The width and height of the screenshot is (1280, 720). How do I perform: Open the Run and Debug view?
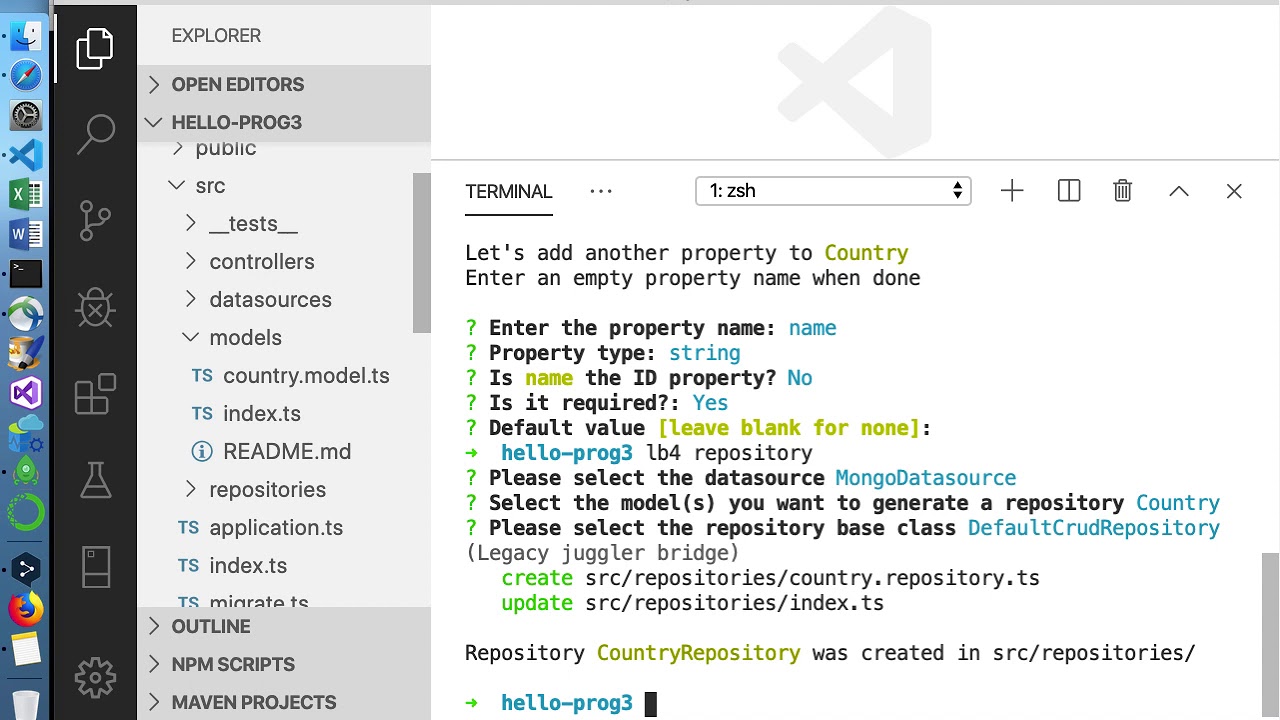click(96, 309)
